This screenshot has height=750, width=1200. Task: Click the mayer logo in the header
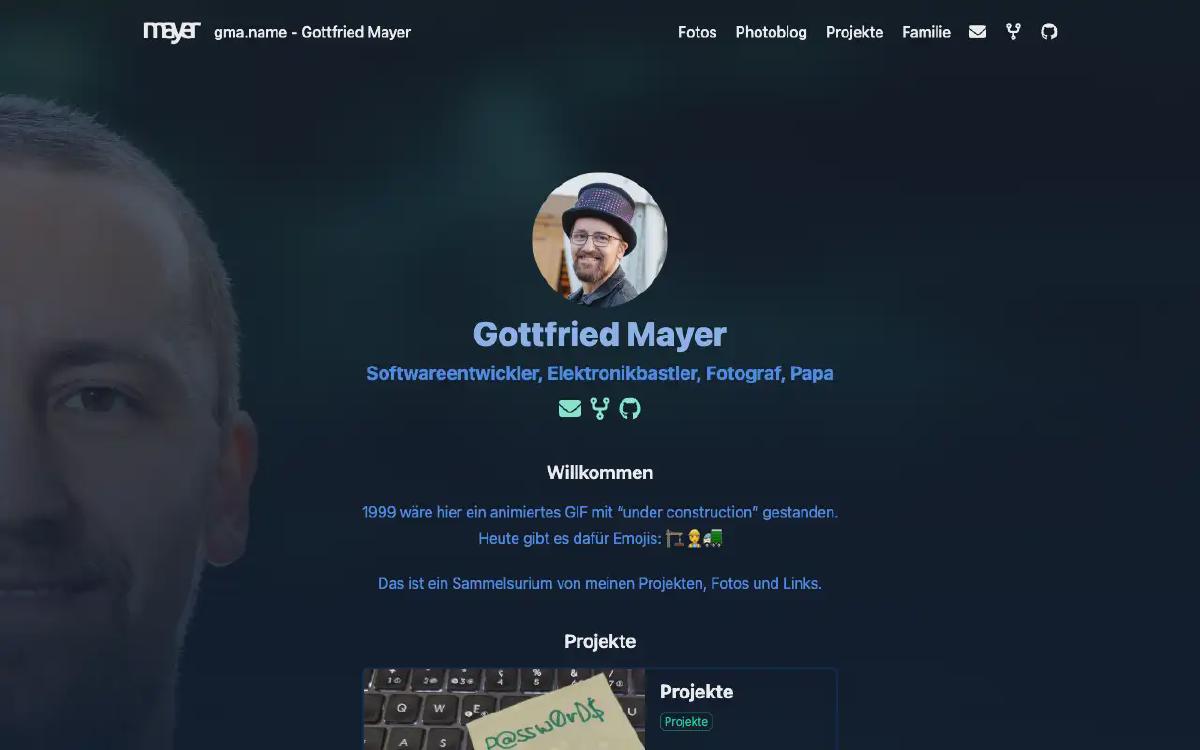(x=172, y=32)
